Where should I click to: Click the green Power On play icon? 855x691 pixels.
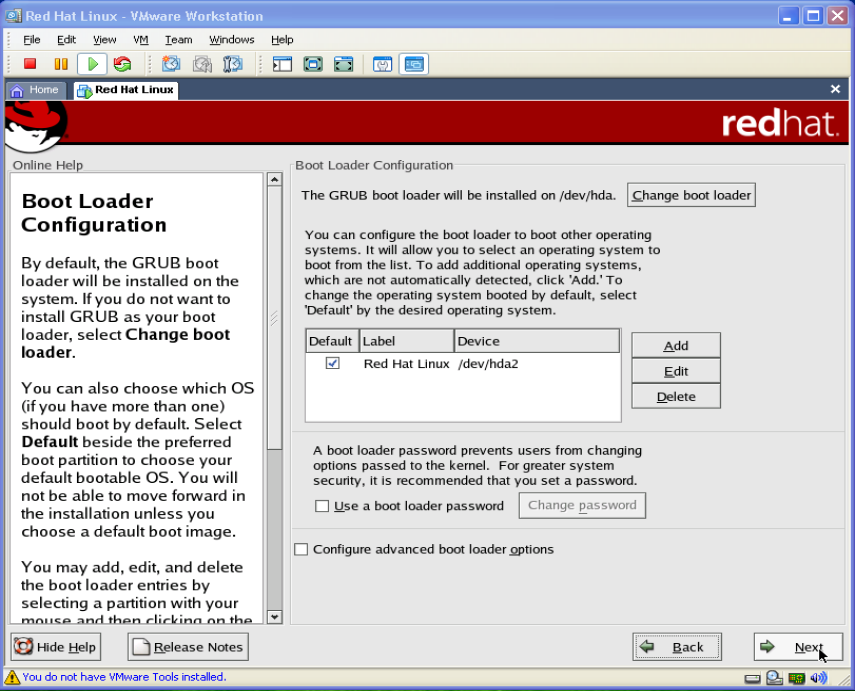[92, 64]
